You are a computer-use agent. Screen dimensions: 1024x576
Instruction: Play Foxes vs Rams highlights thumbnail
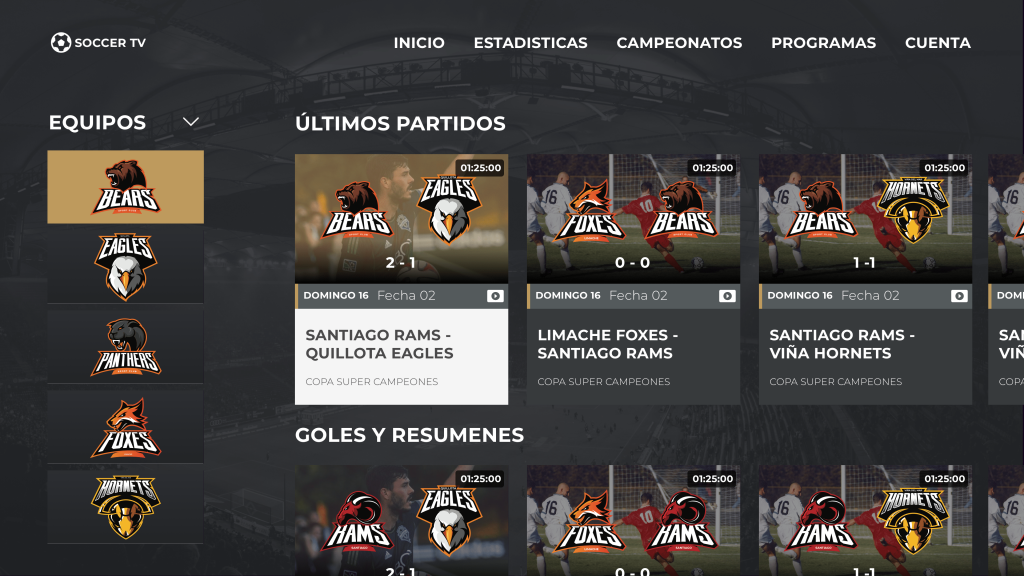tap(633, 520)
